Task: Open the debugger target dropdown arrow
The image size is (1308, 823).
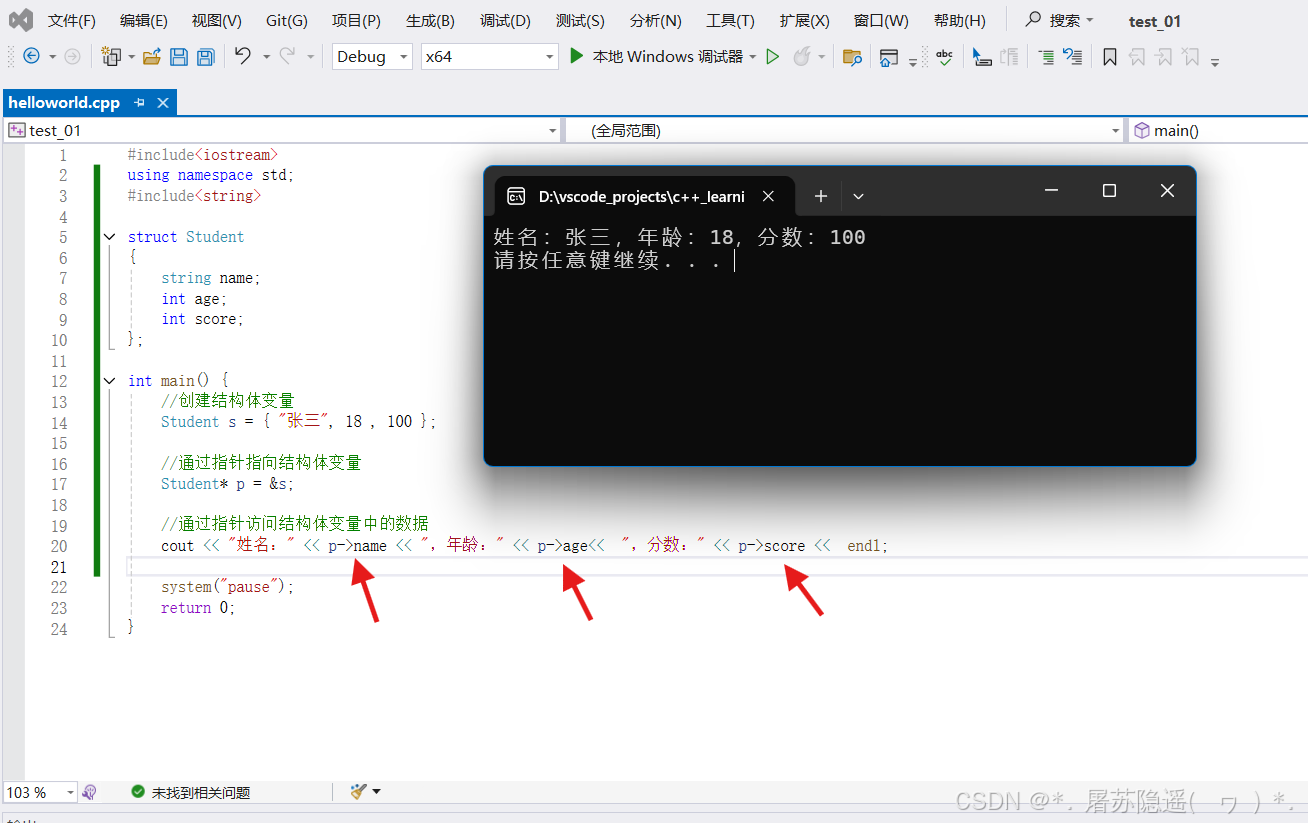Action: (x=752, y=57)
